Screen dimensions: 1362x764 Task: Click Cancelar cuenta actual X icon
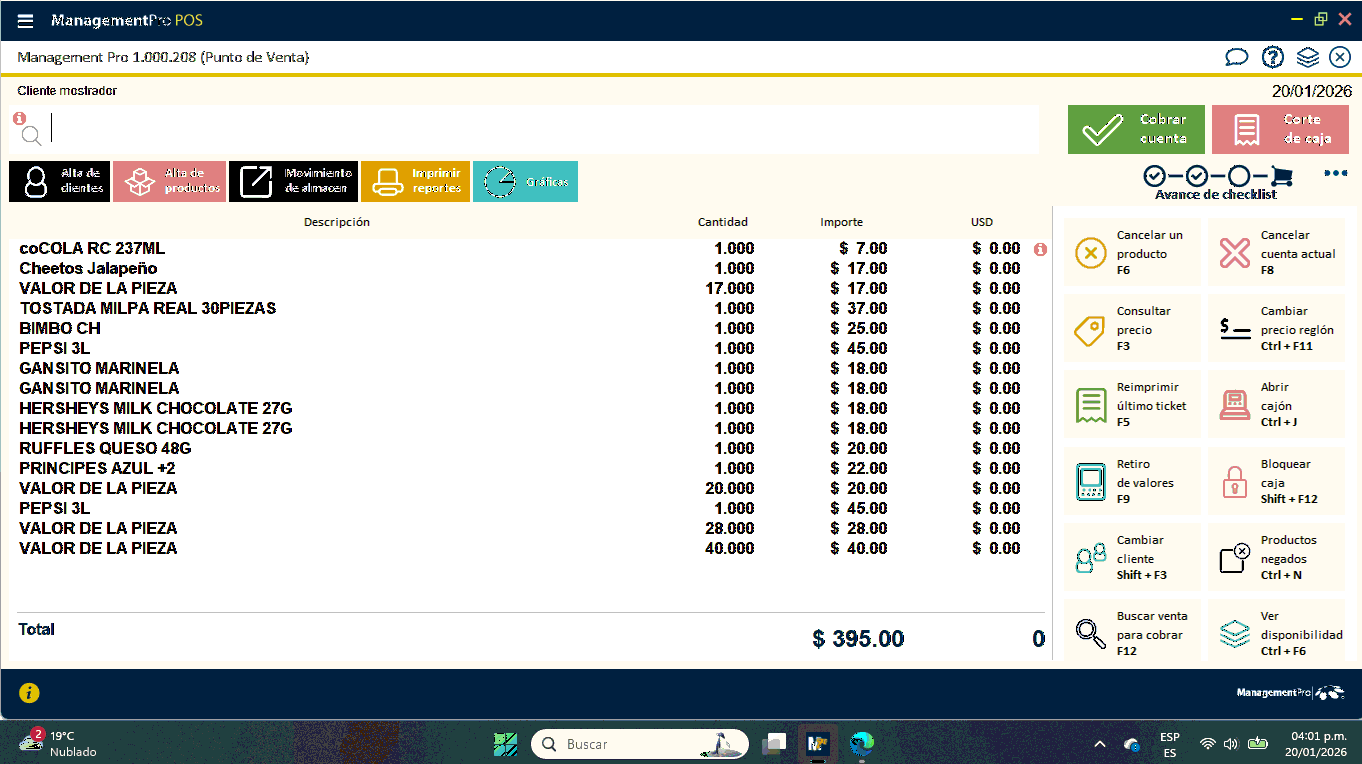(x=1235, y=254)
